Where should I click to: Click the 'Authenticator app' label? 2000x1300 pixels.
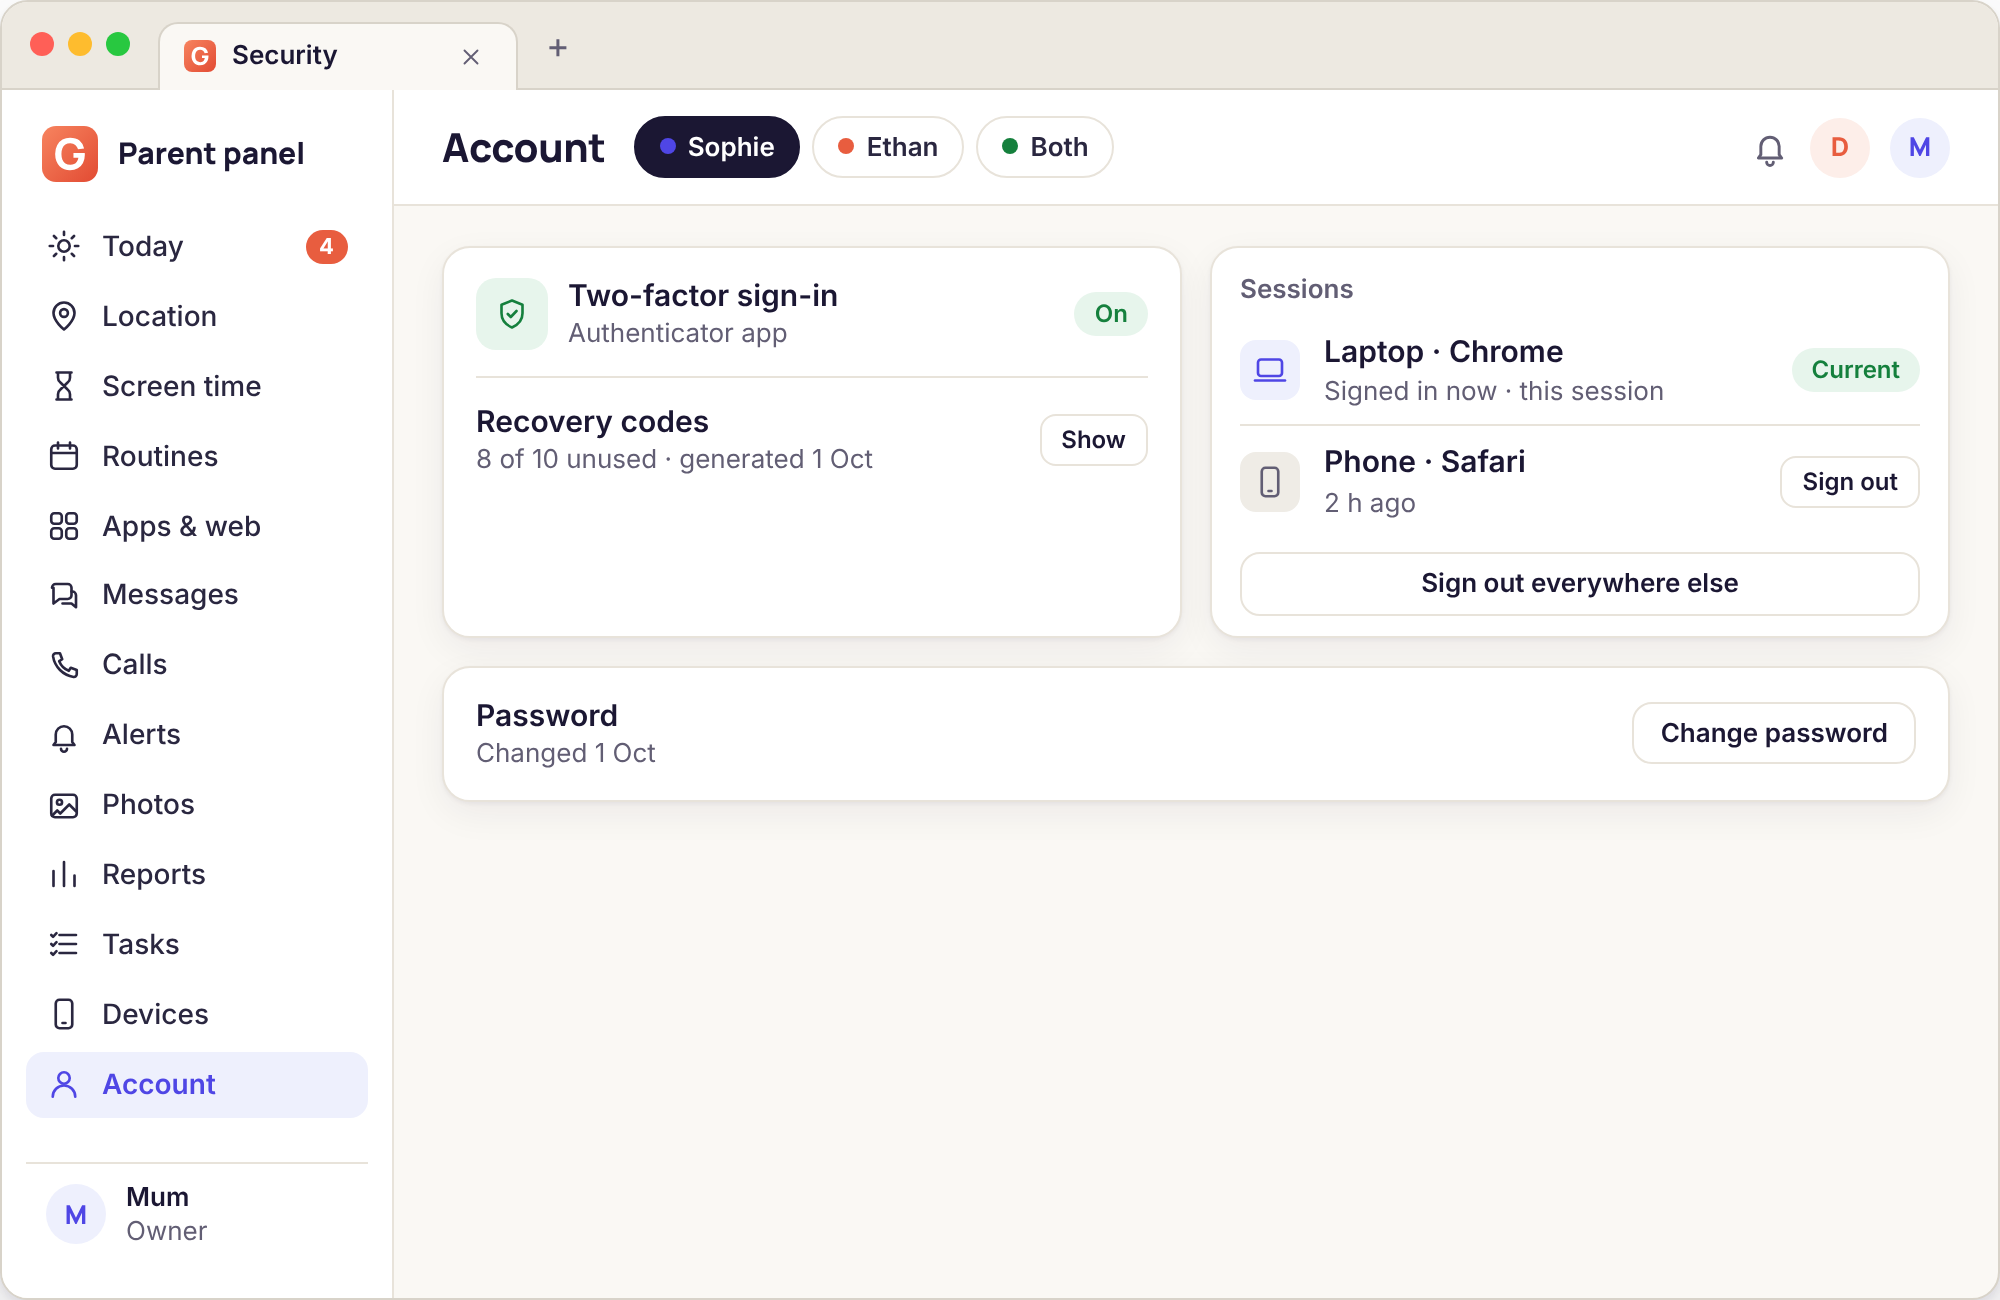(x=678, y=333)
